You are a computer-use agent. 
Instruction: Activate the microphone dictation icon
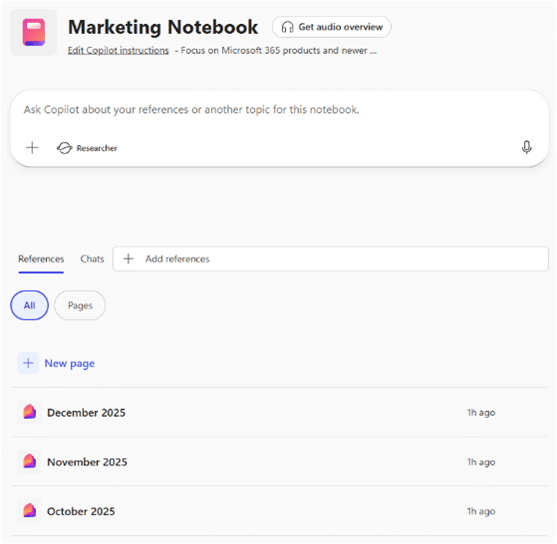526,147
